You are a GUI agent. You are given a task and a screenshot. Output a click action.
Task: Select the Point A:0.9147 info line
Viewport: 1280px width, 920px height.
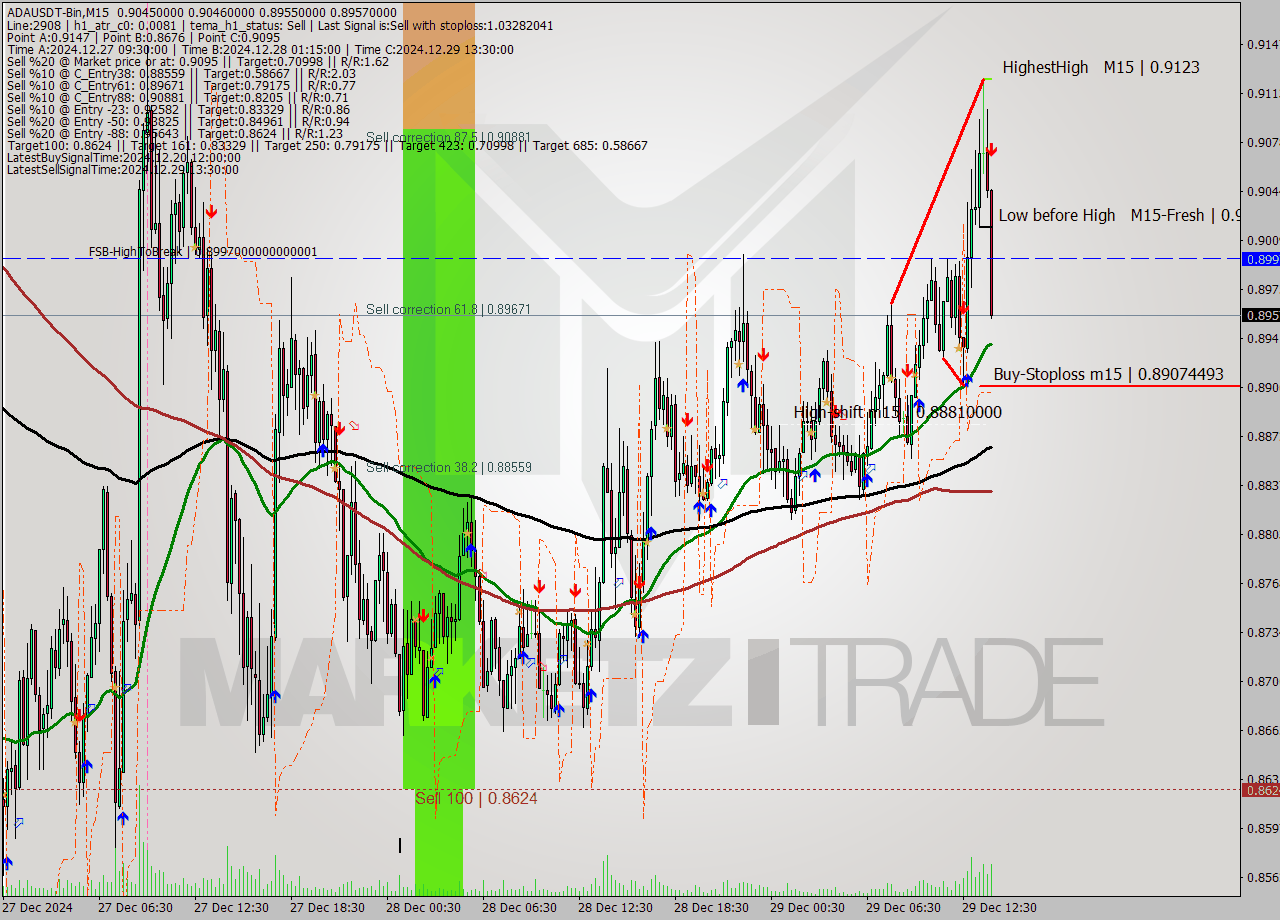coord(143,37)
